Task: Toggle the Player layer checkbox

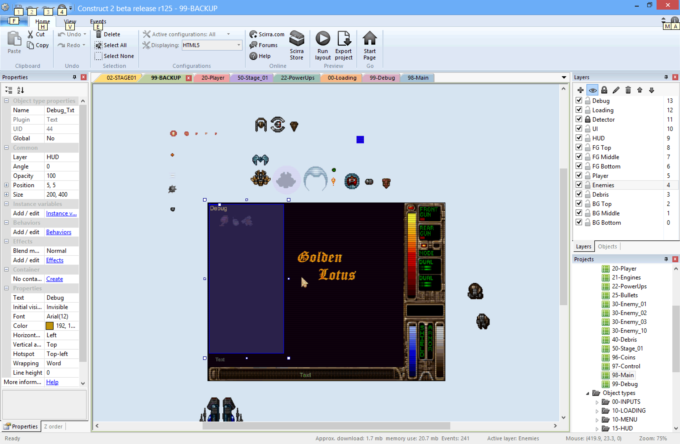Action: 579,176
